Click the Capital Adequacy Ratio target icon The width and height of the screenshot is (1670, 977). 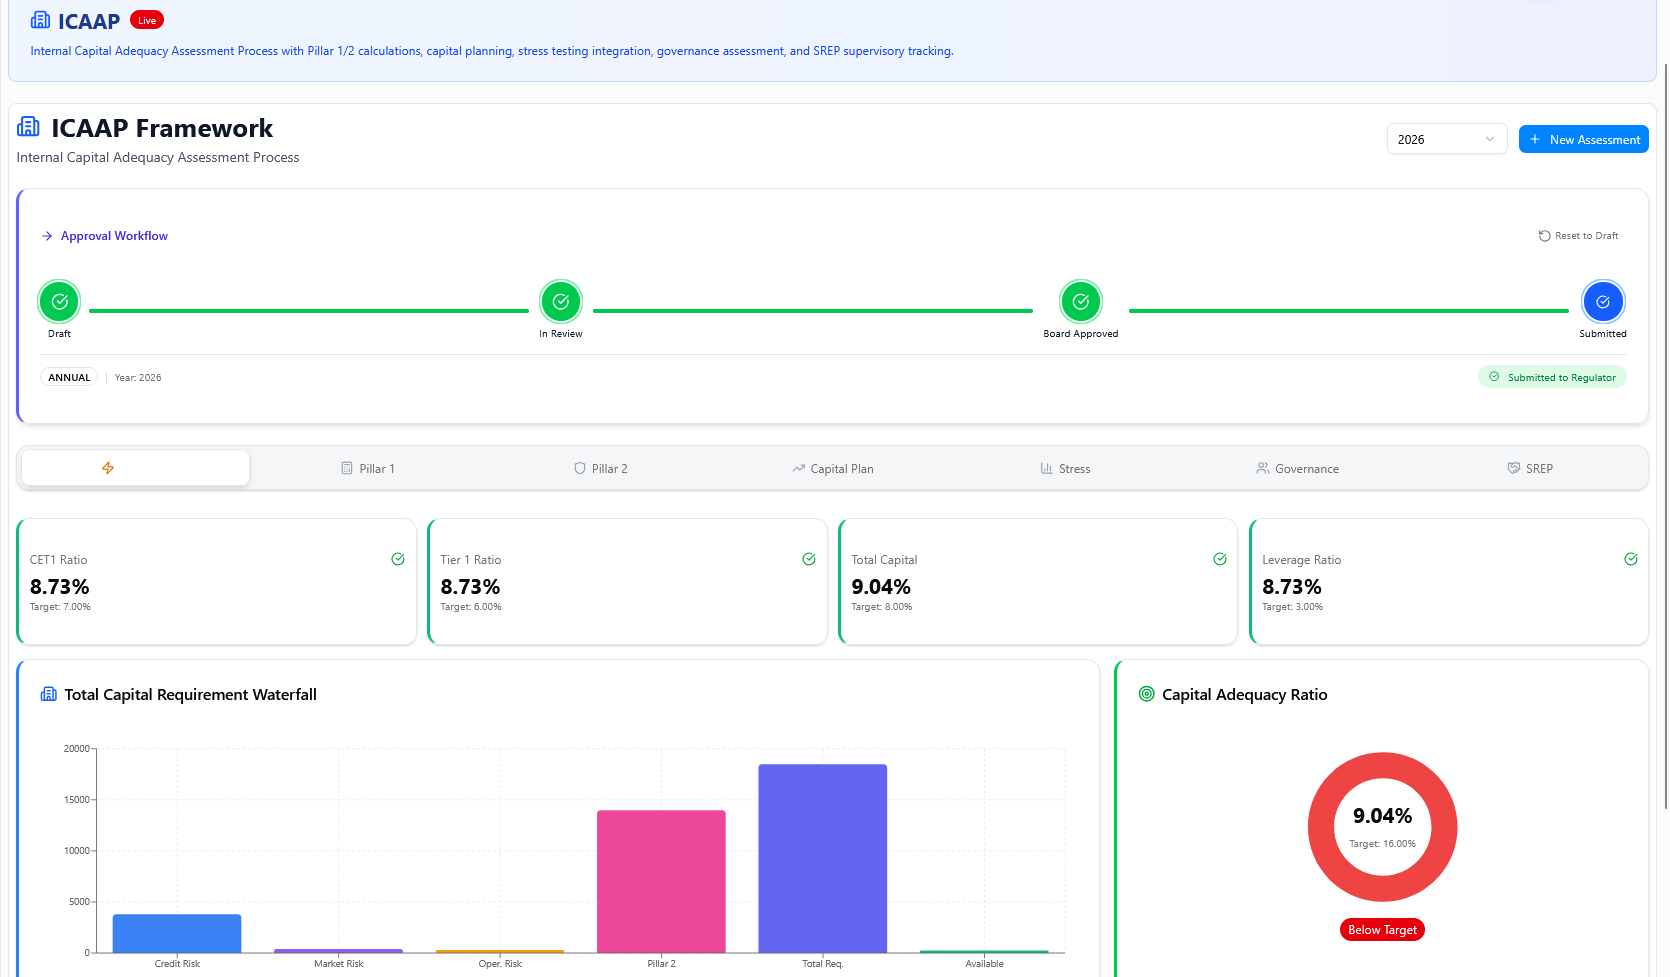click(x=1147, y=694)
